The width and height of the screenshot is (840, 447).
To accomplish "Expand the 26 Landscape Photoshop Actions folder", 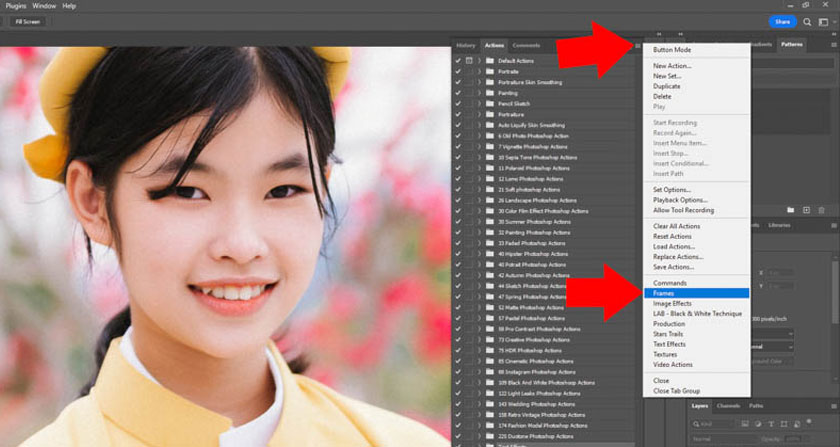I will [479, 200].
